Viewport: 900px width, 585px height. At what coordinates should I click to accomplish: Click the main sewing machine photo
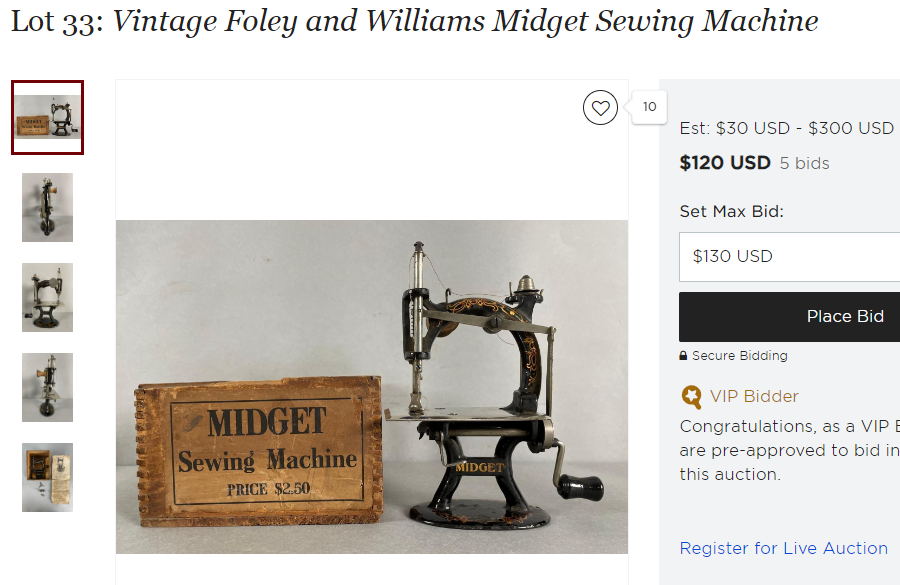pyautogui.click(x=372, y=386)
